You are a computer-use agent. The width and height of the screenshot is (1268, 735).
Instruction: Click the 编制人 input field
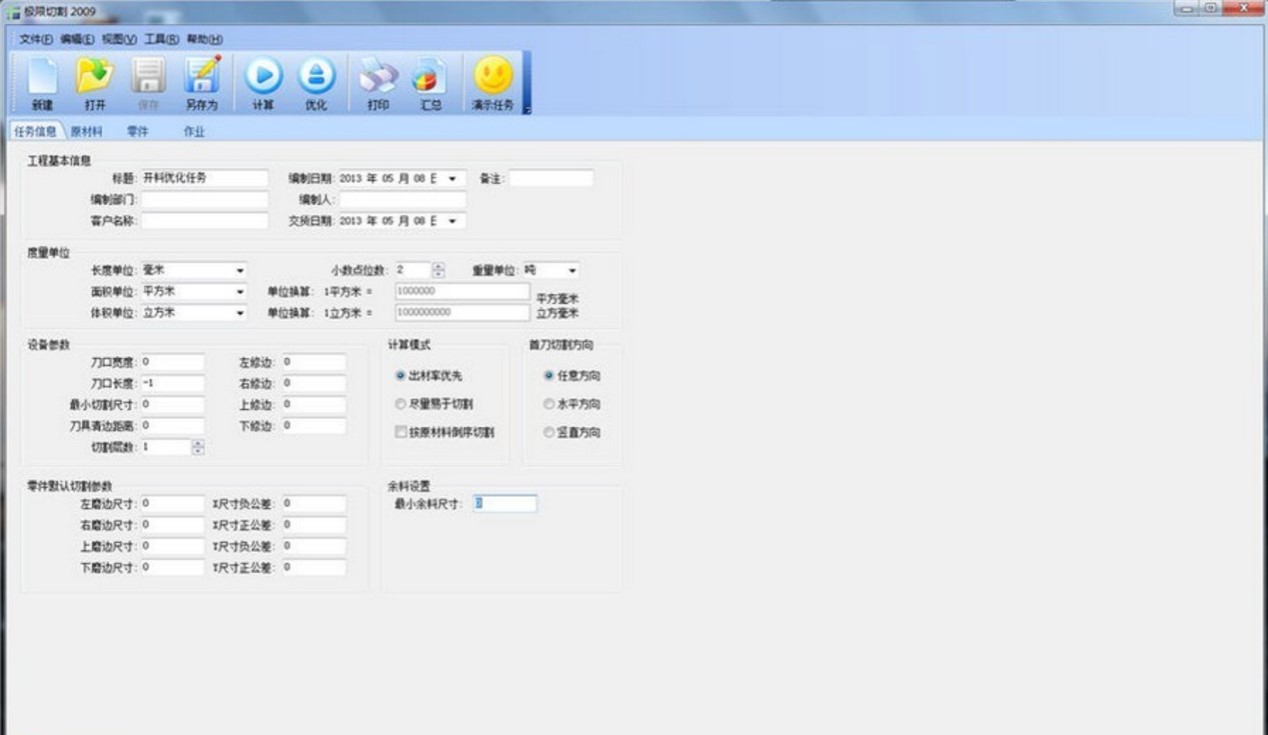coord(402,199)
